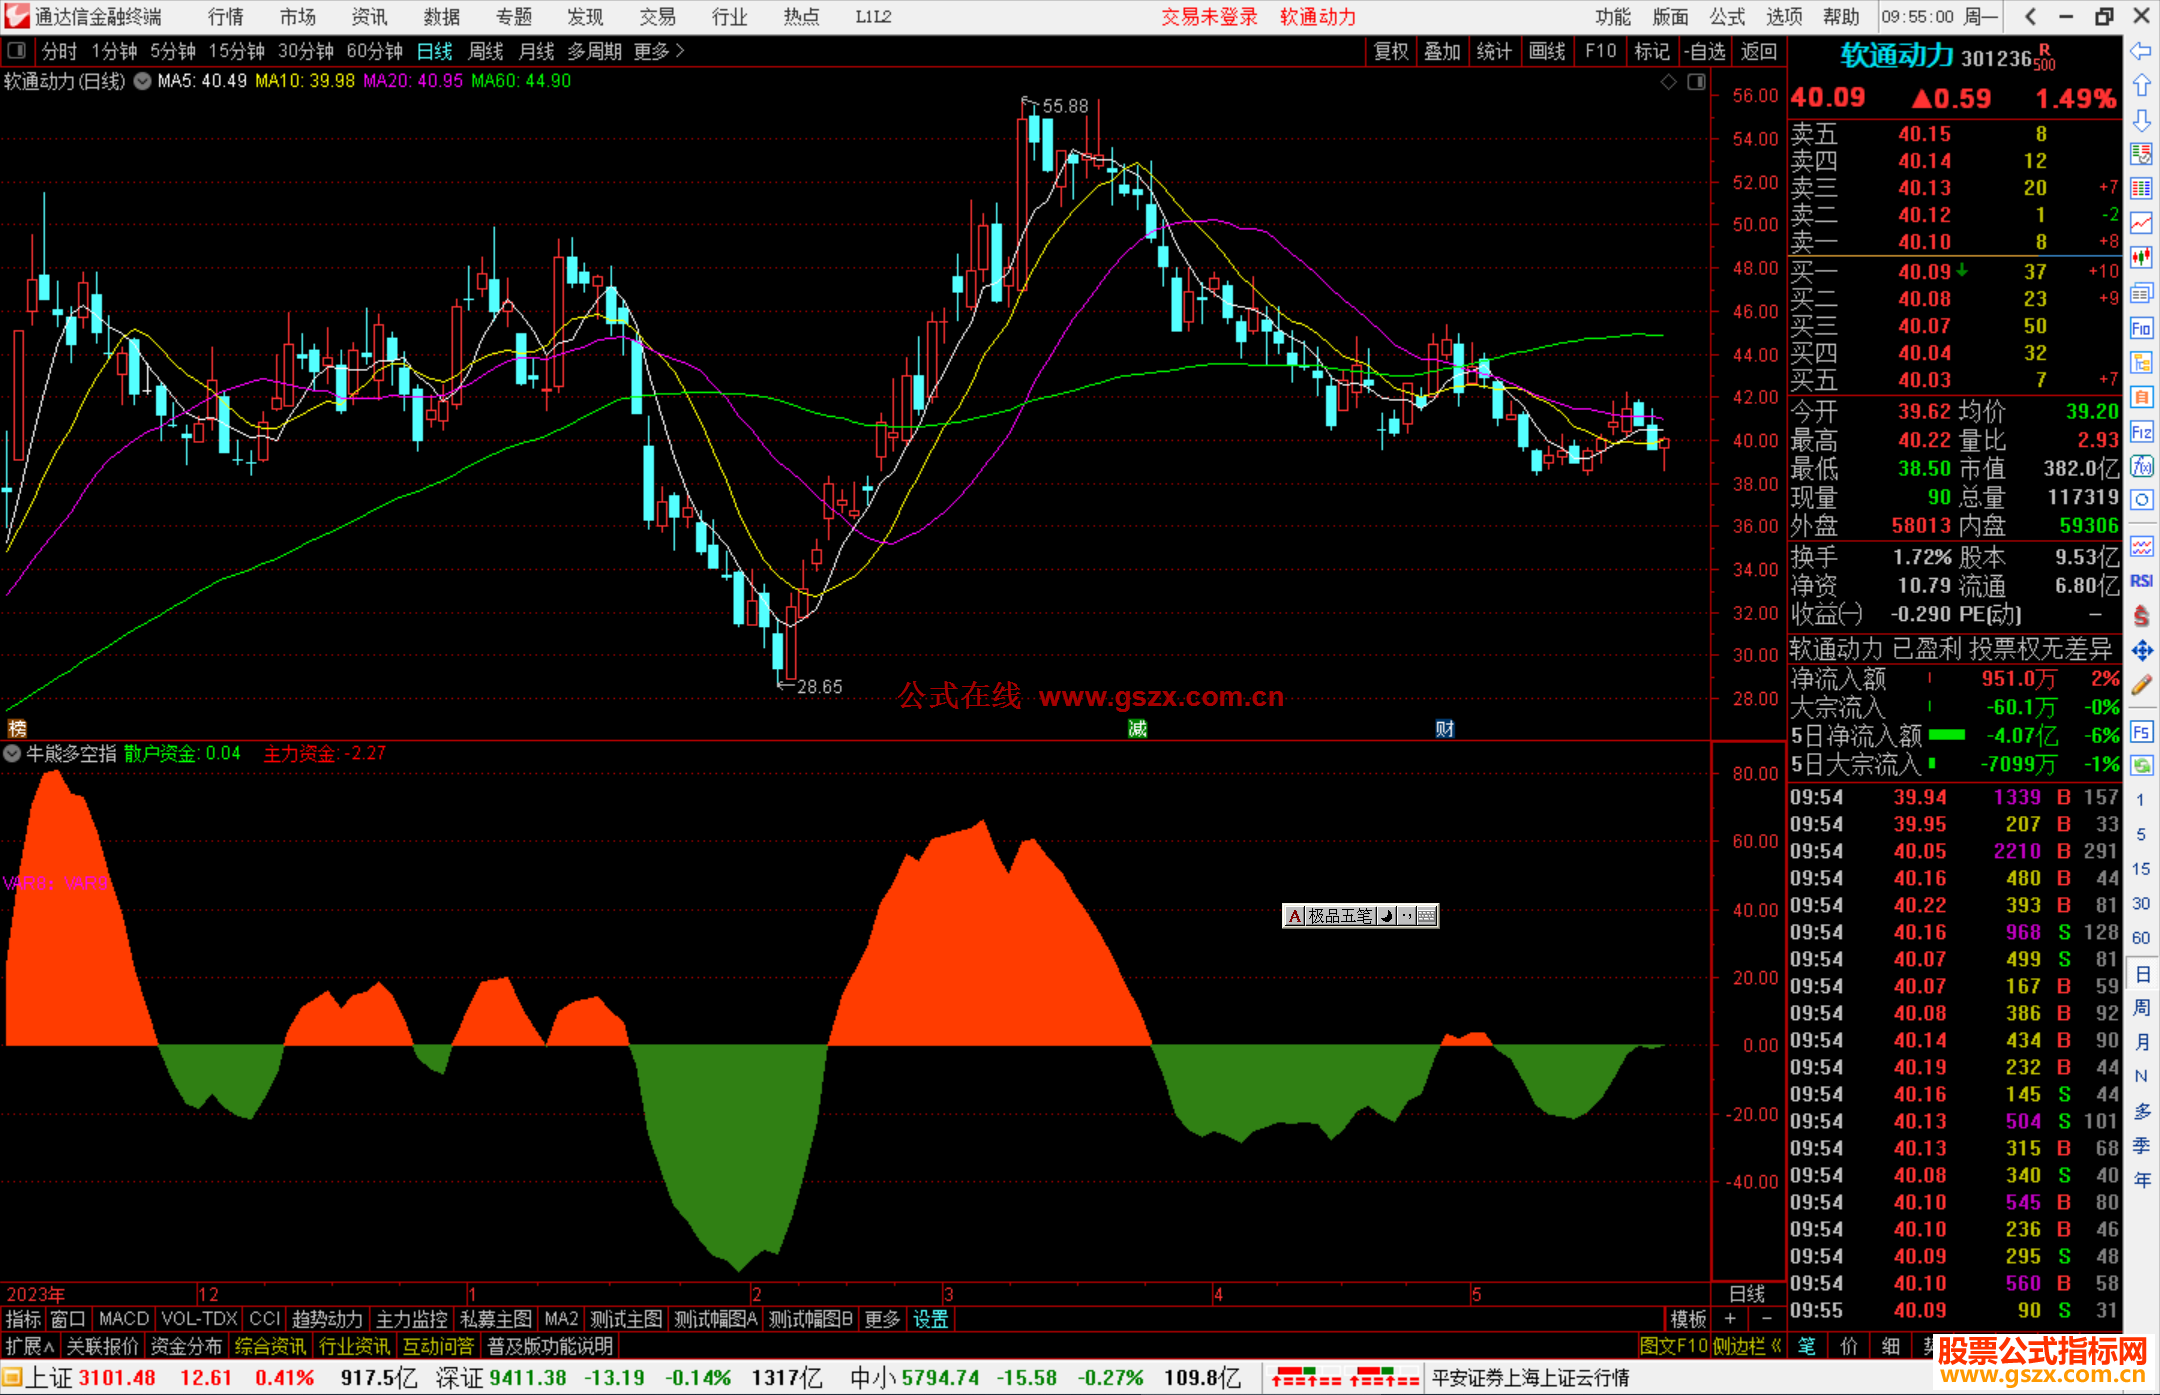Click the plus zoom button beside 模板
The image size is (2160, 1395).
(x=1730, y=1319)
